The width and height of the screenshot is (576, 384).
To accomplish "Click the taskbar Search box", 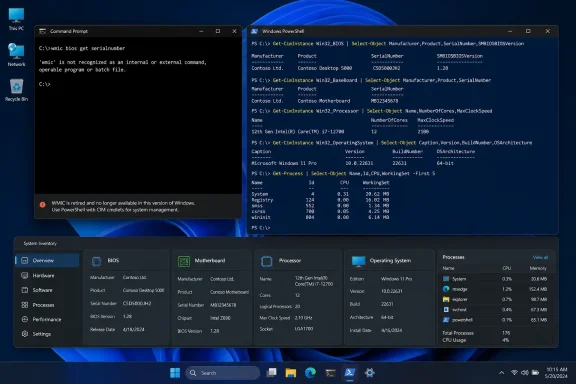I will 223,373.
